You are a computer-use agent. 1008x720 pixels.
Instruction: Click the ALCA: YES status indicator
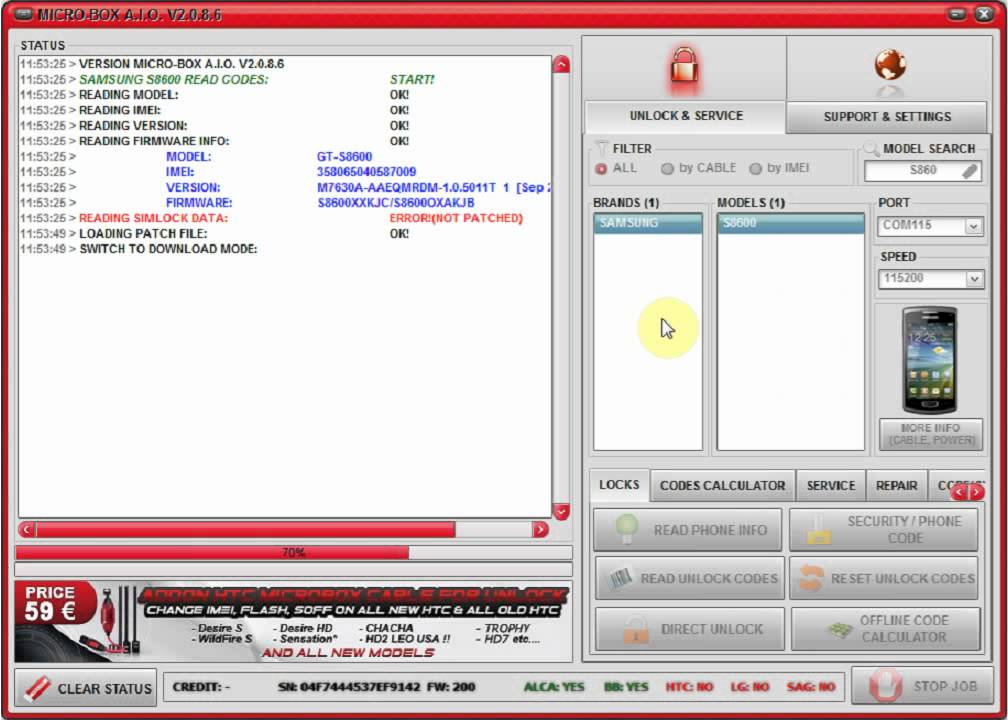(554, 687)
